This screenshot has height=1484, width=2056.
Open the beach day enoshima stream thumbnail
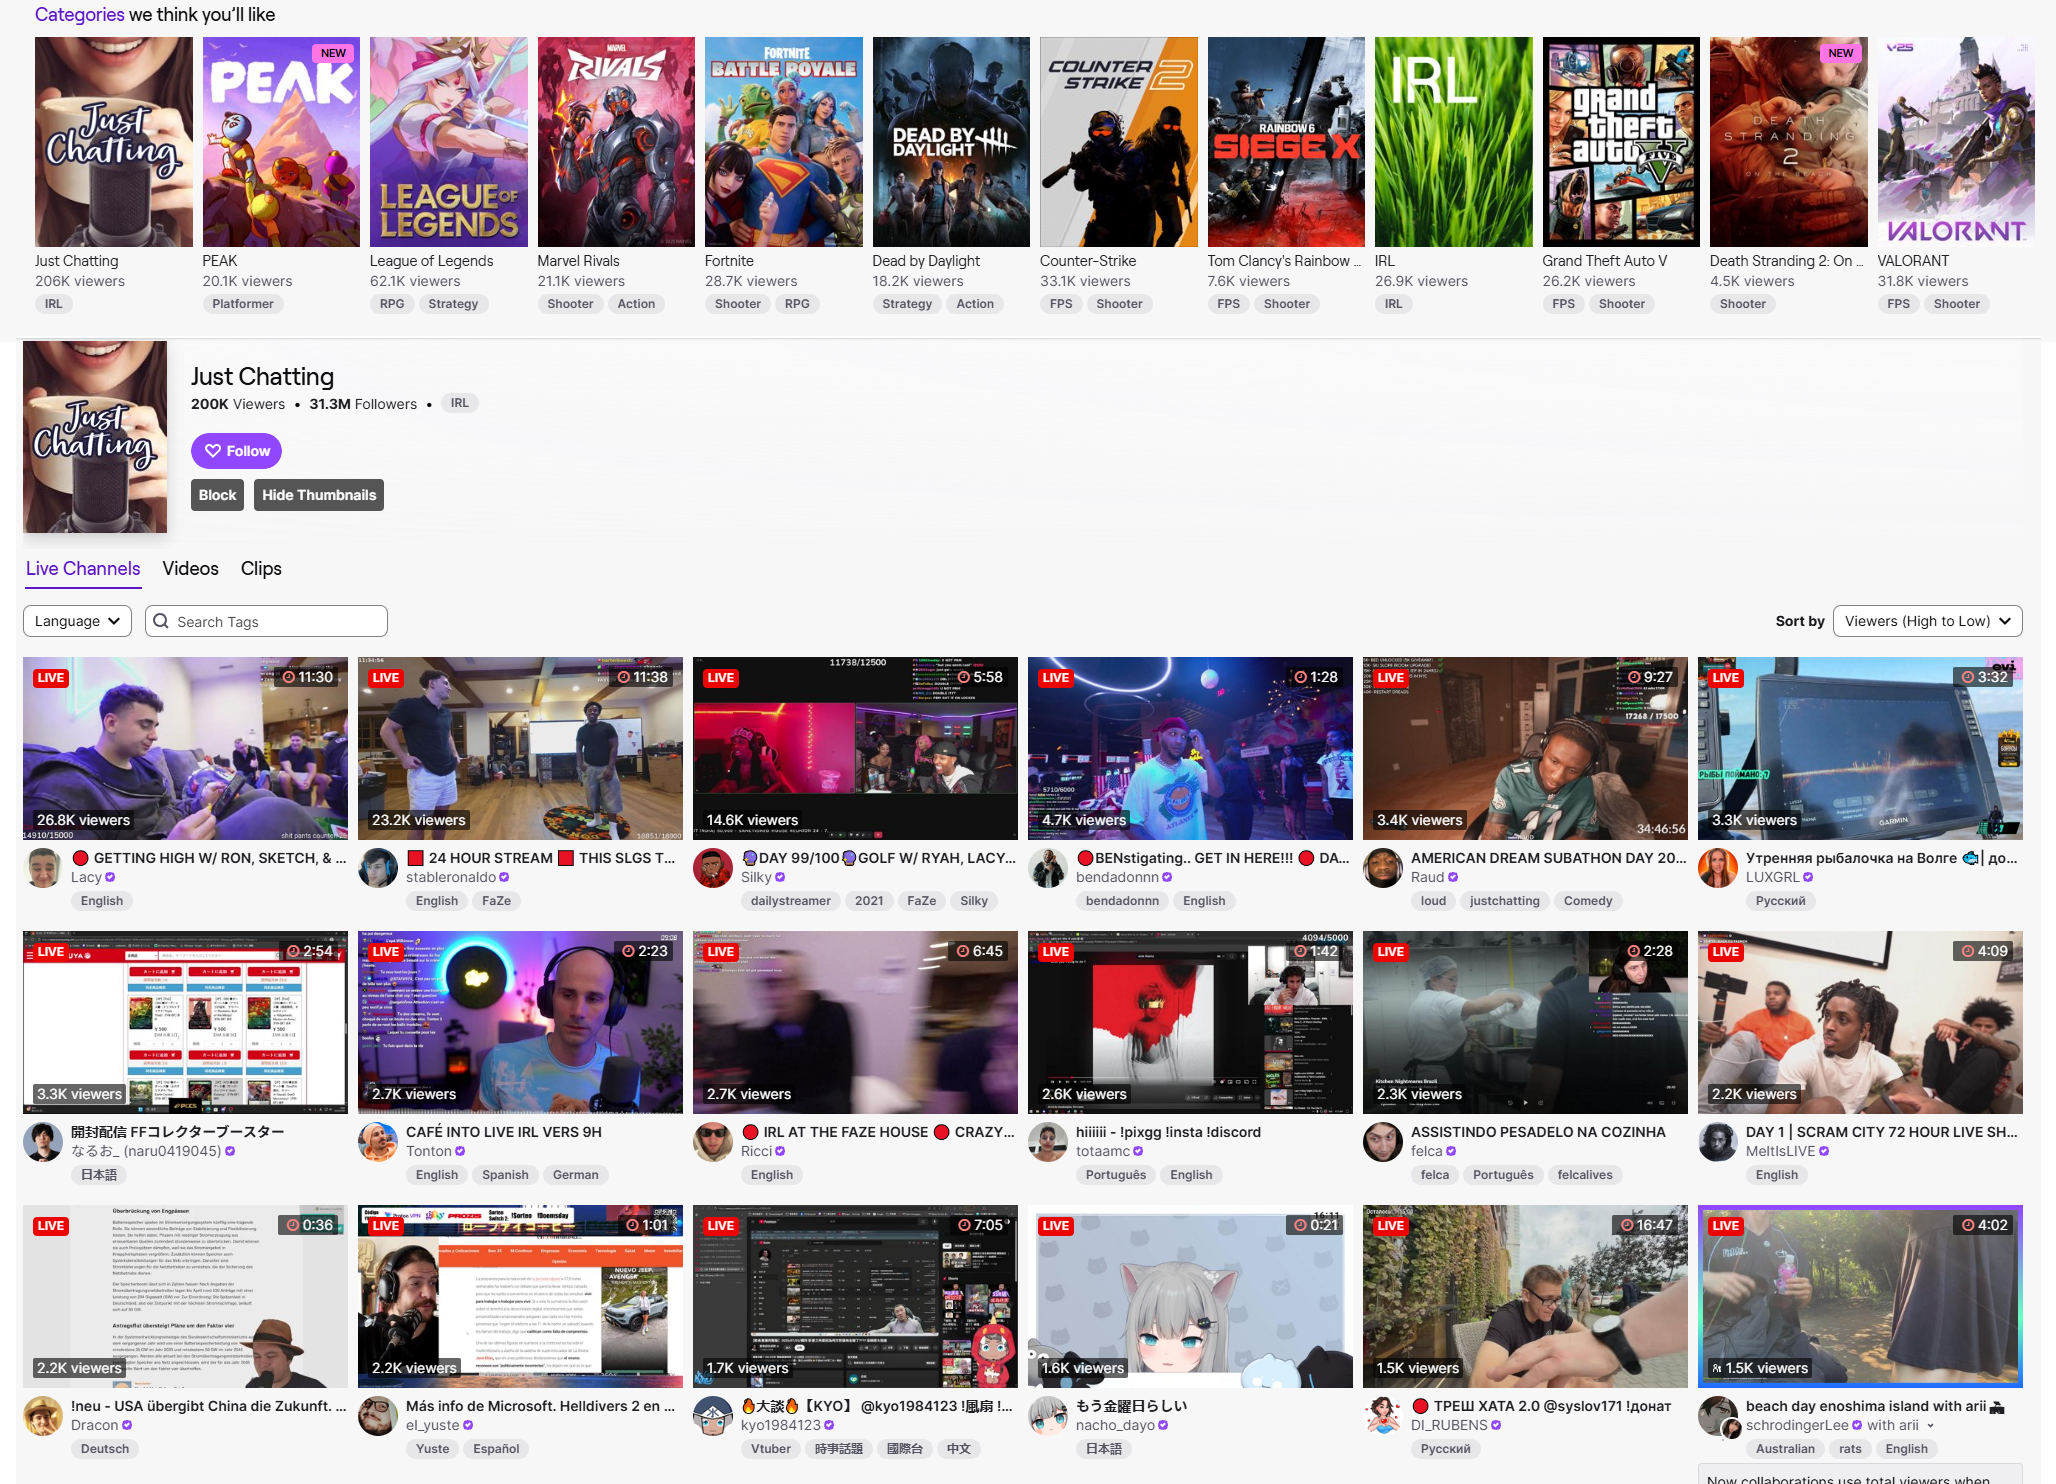[1860, 1296]
